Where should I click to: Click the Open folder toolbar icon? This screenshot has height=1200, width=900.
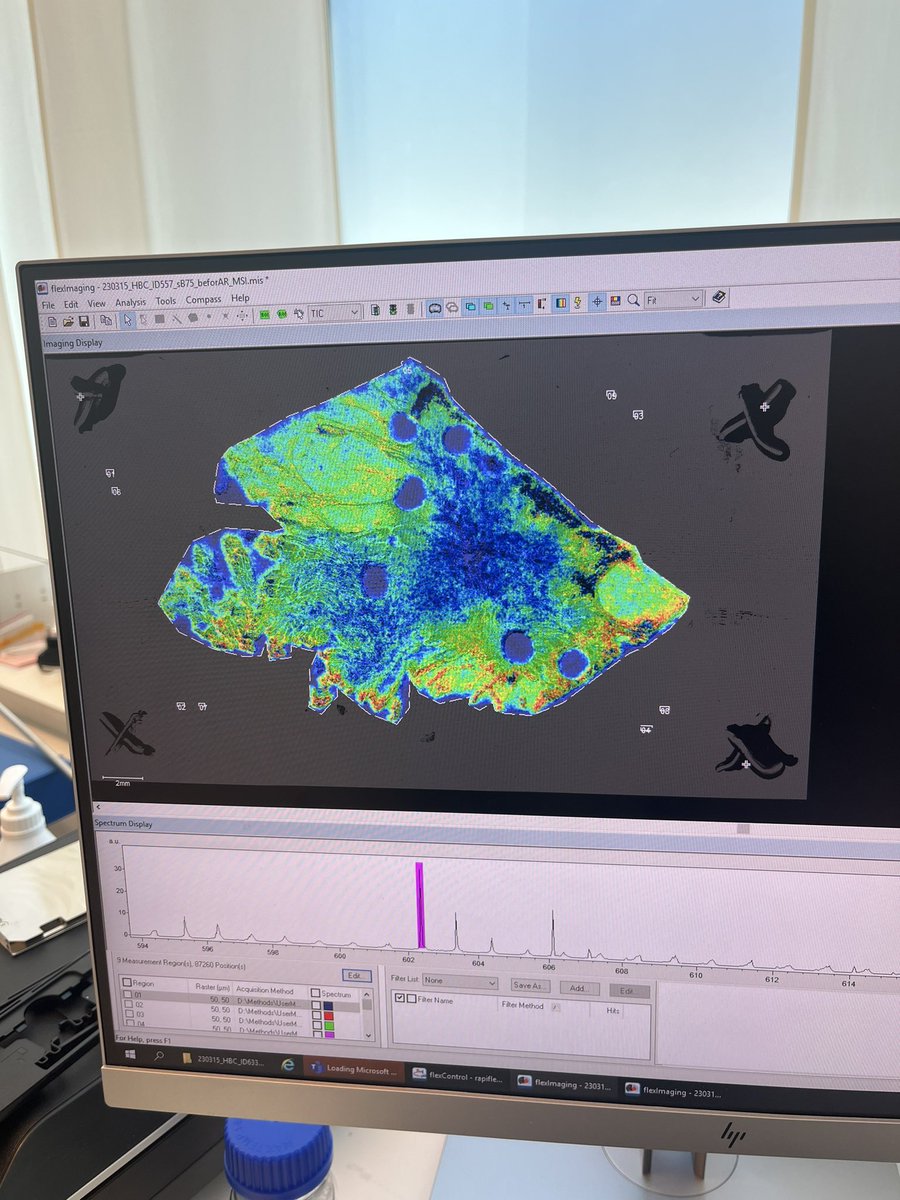coord(68,321)
